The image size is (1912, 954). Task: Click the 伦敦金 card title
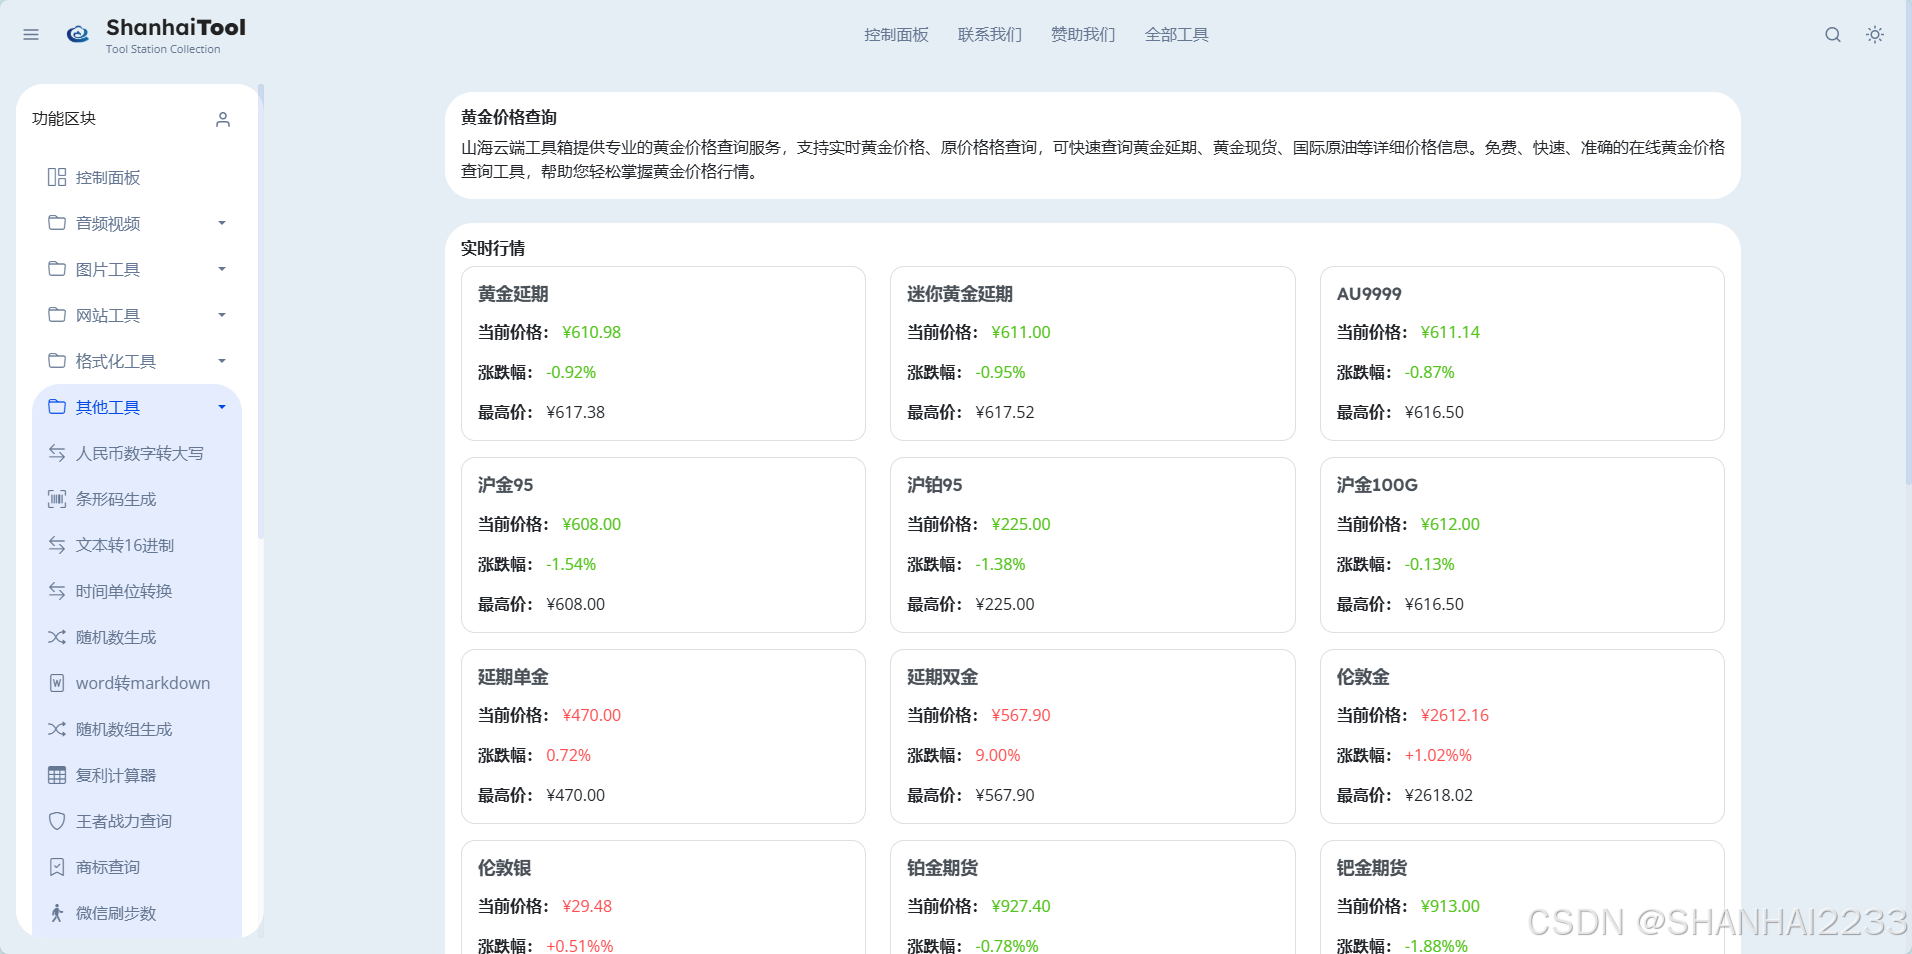coord(1363,677)
